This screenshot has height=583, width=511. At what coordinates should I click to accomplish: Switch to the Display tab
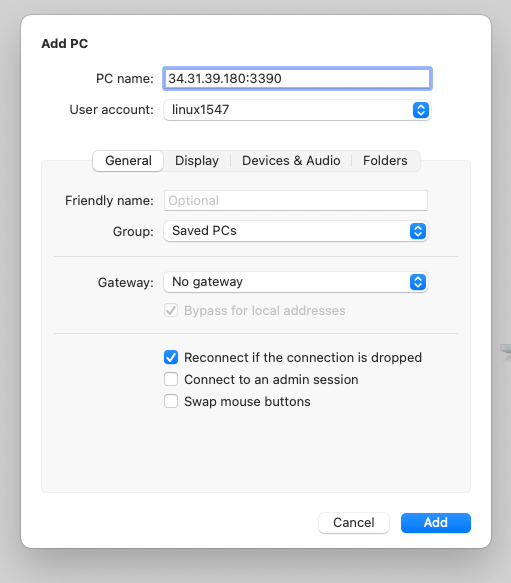[197, 161]
